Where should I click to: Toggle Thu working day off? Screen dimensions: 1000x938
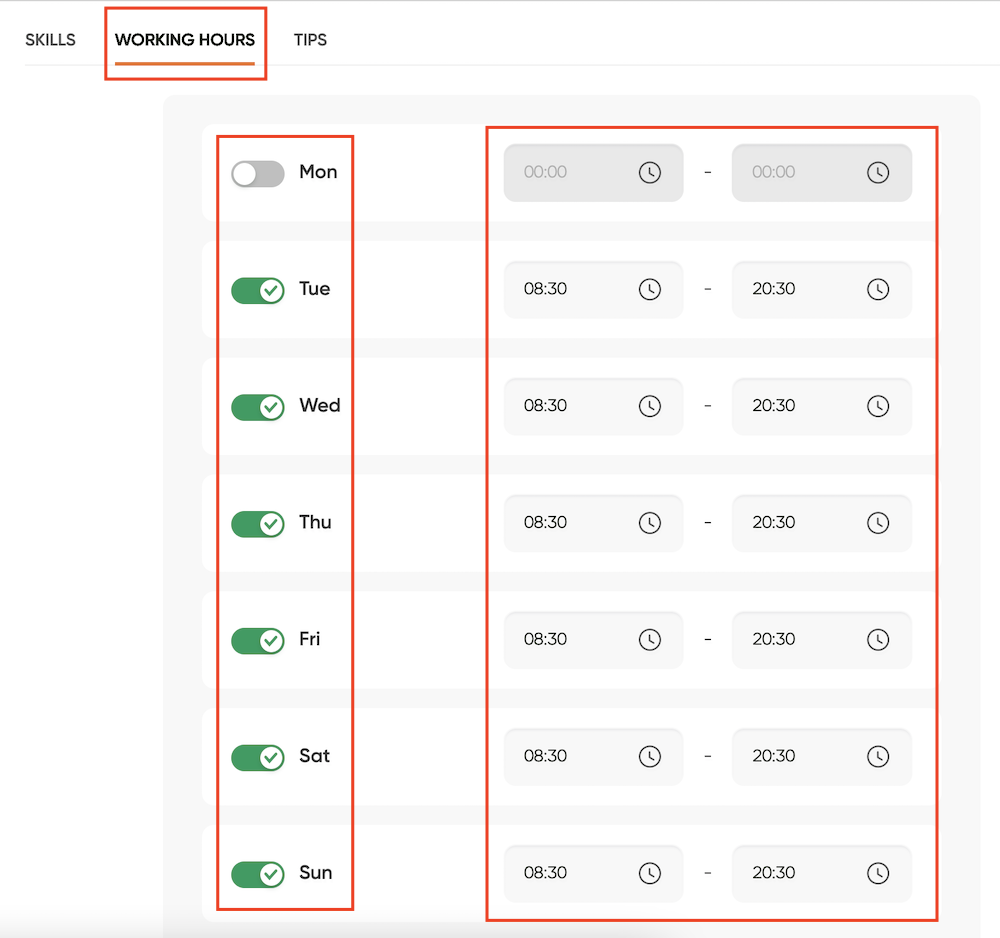[258, 524]
